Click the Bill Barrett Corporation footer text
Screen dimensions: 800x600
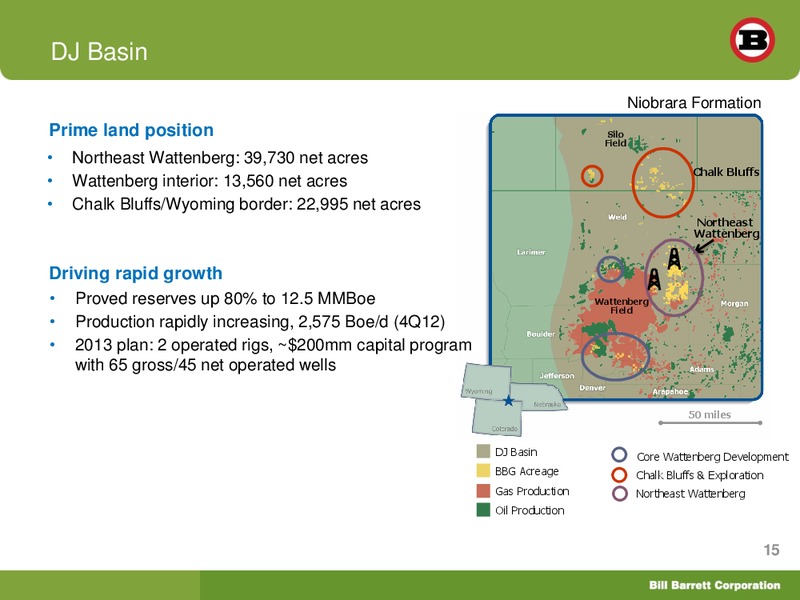(x=714, y=585)
